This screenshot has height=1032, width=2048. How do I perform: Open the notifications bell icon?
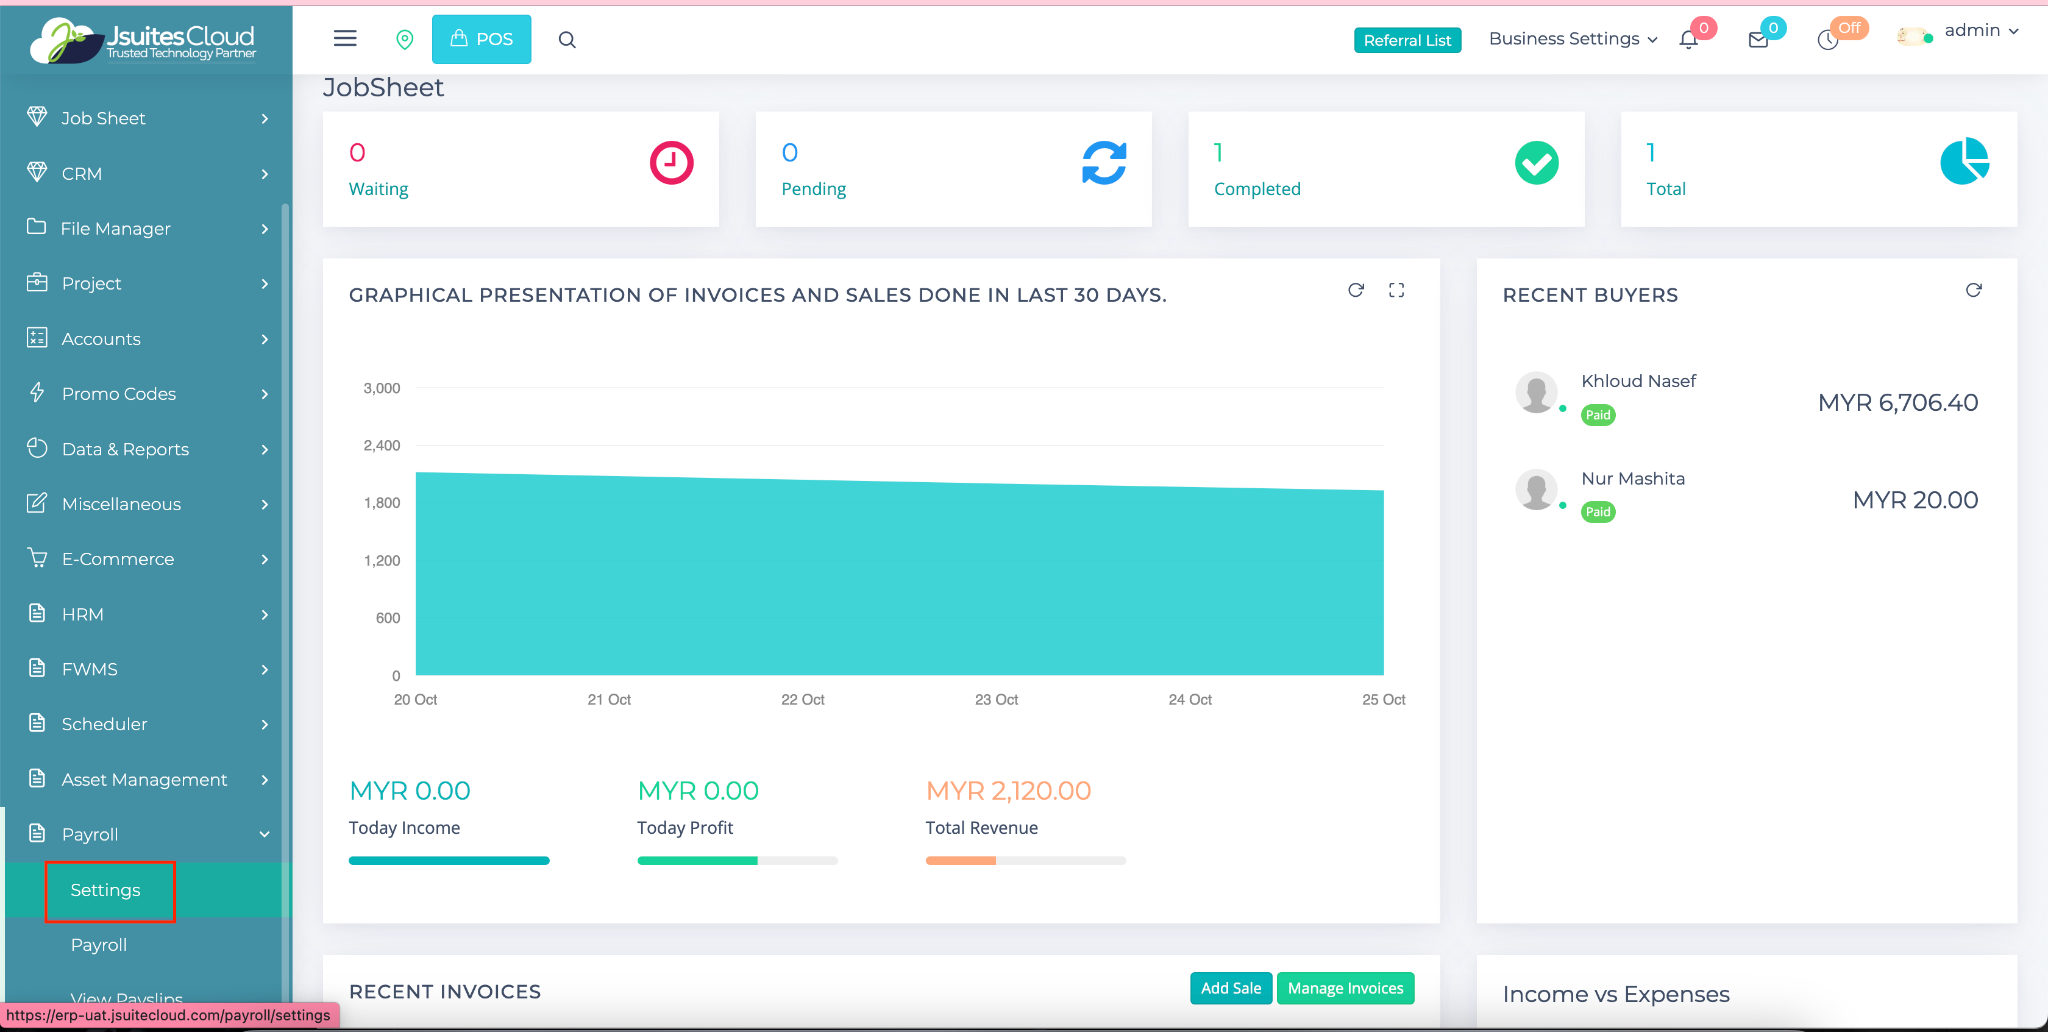tap(1689, 40)
